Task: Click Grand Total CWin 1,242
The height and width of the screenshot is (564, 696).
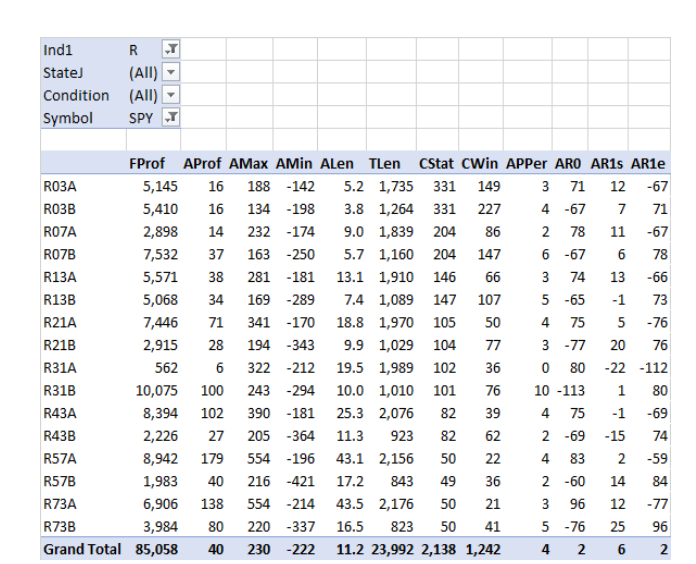Action: (x=483, y=549)
